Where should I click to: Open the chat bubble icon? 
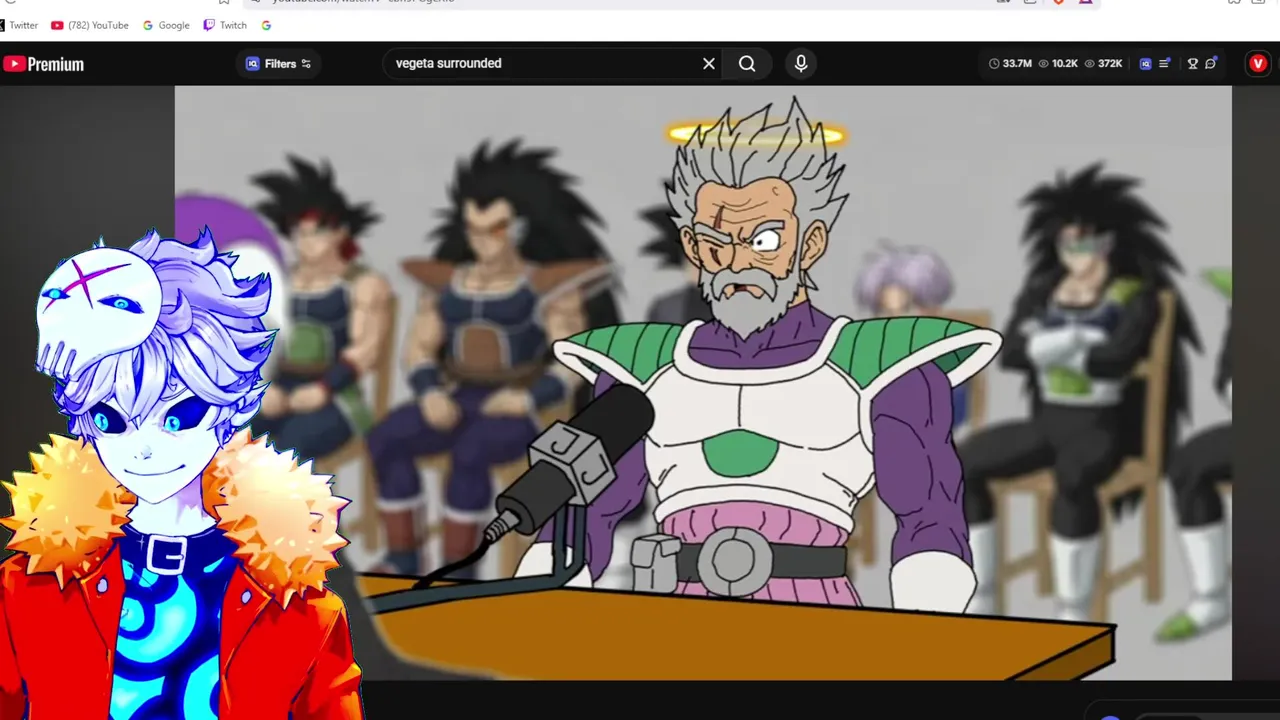1211,63
